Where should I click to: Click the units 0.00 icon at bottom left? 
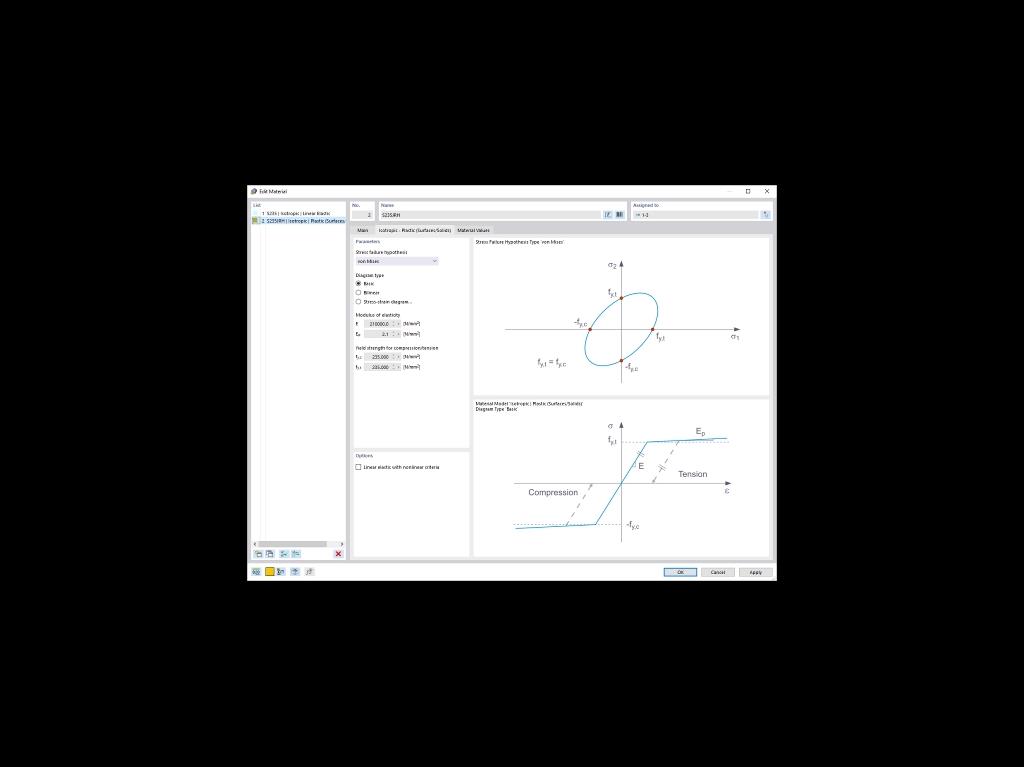coord(257,572)
